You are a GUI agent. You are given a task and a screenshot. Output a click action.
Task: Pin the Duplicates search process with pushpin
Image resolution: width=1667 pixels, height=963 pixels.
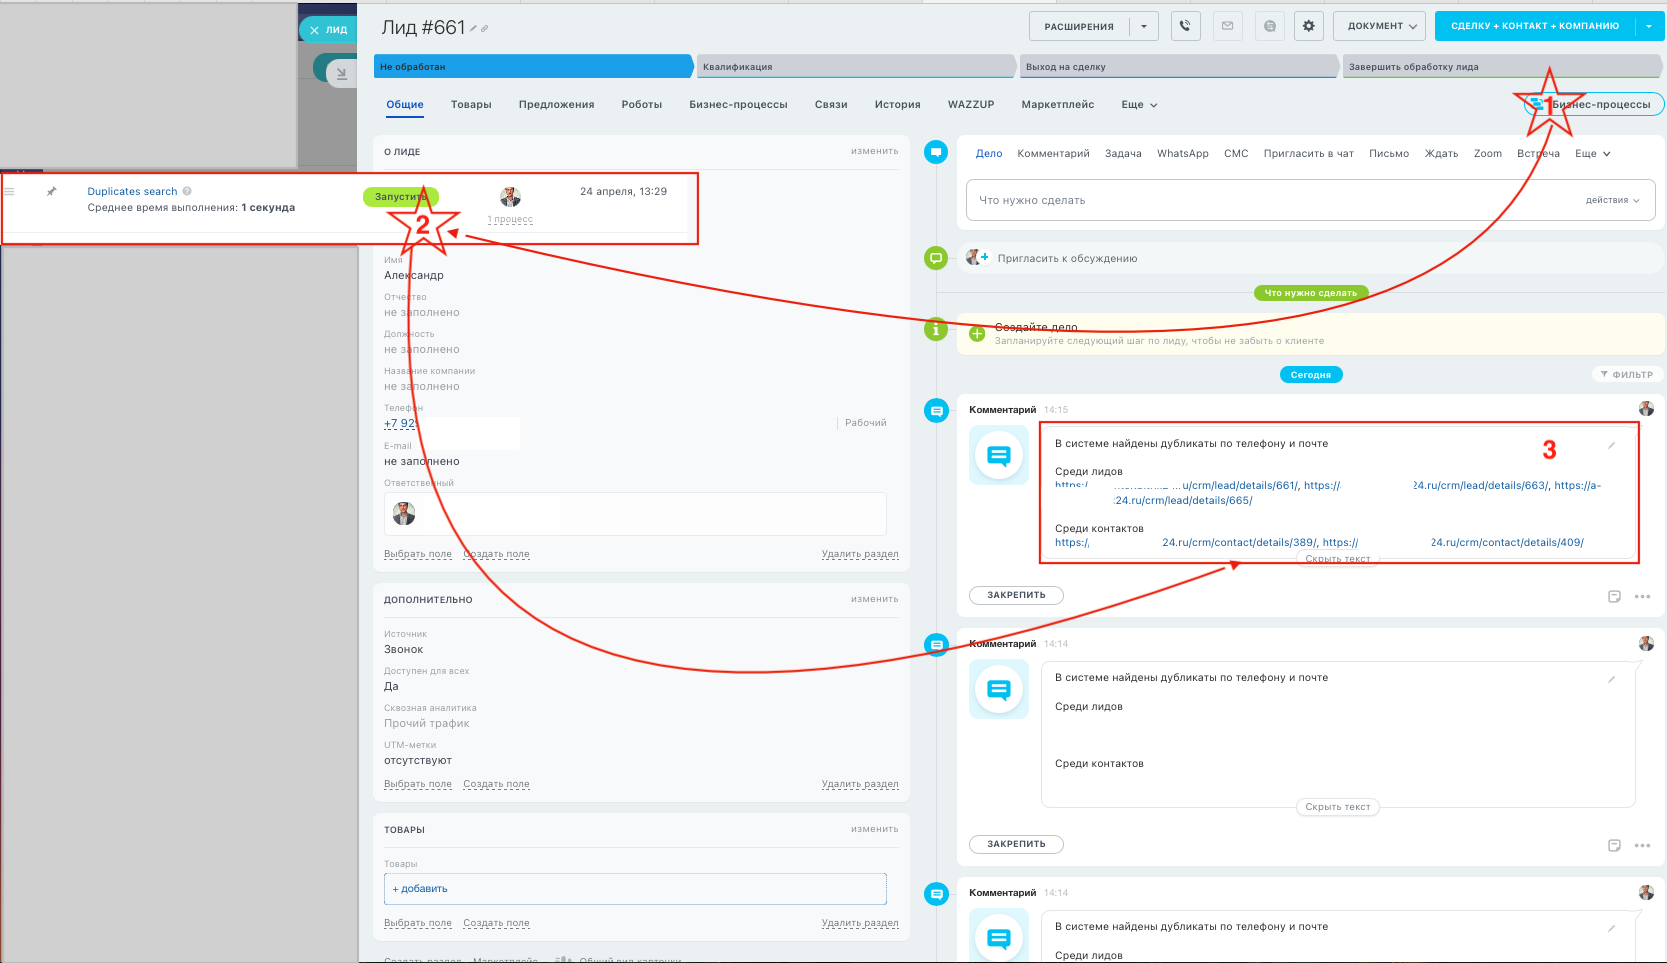point(52,191)
